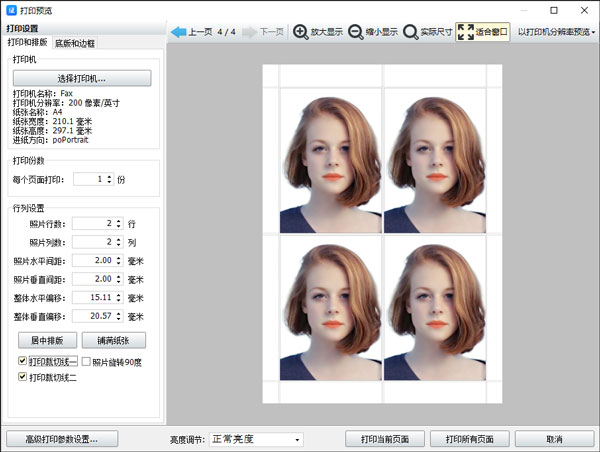
Task: Open 以打印机分辨率预览 dropdown
Action: coord(557,32)
